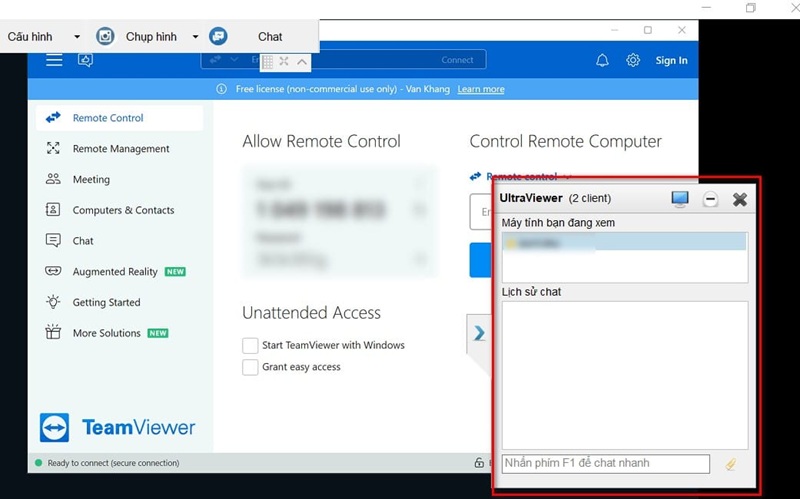Click the paperclip attach file icon

[731, 464]
